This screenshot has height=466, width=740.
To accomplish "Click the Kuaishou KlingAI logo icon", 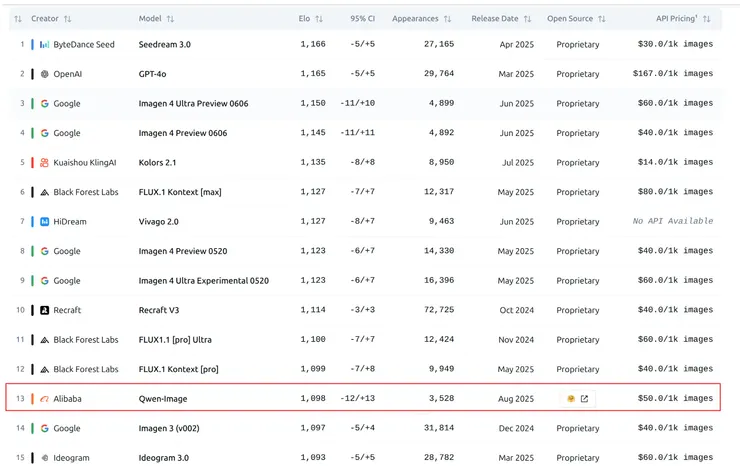I will click(x=45, y=163).
